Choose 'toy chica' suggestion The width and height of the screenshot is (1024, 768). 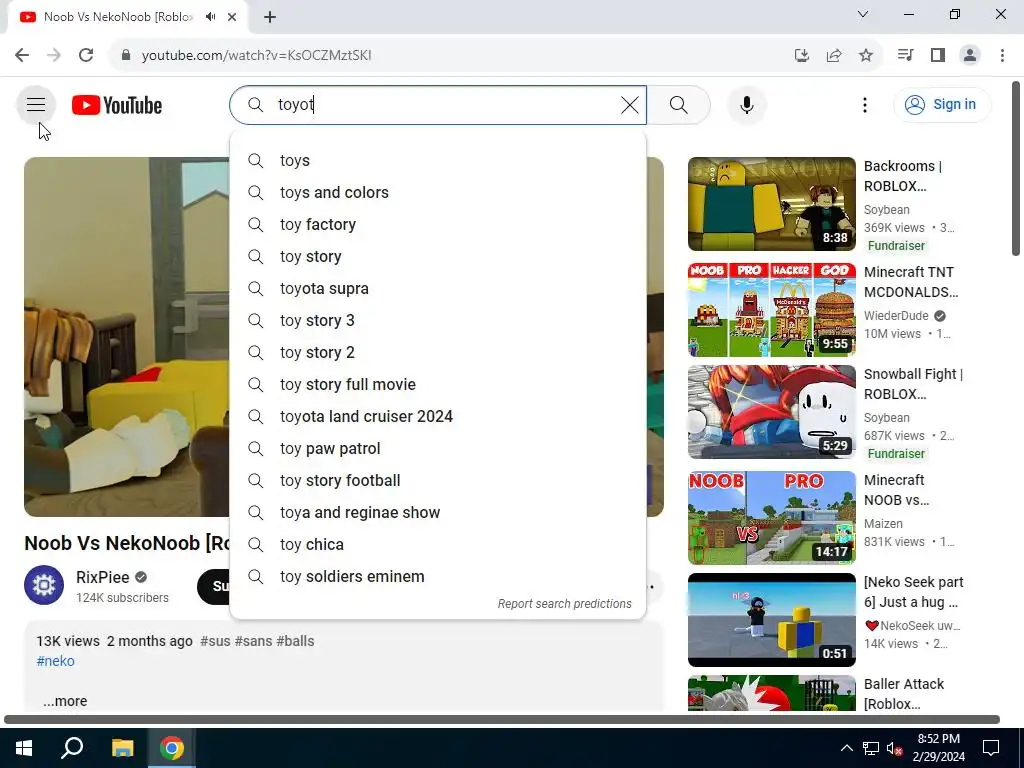tap(438, 545)
